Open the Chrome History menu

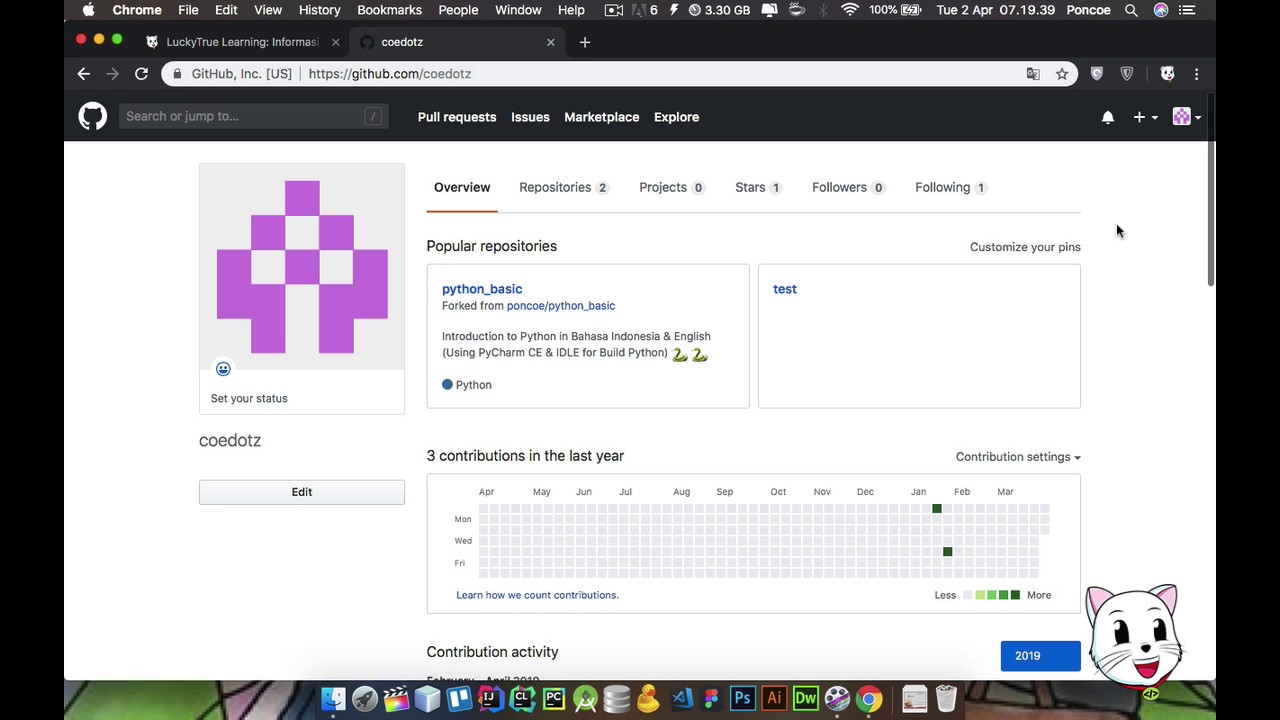click(319, 10)
